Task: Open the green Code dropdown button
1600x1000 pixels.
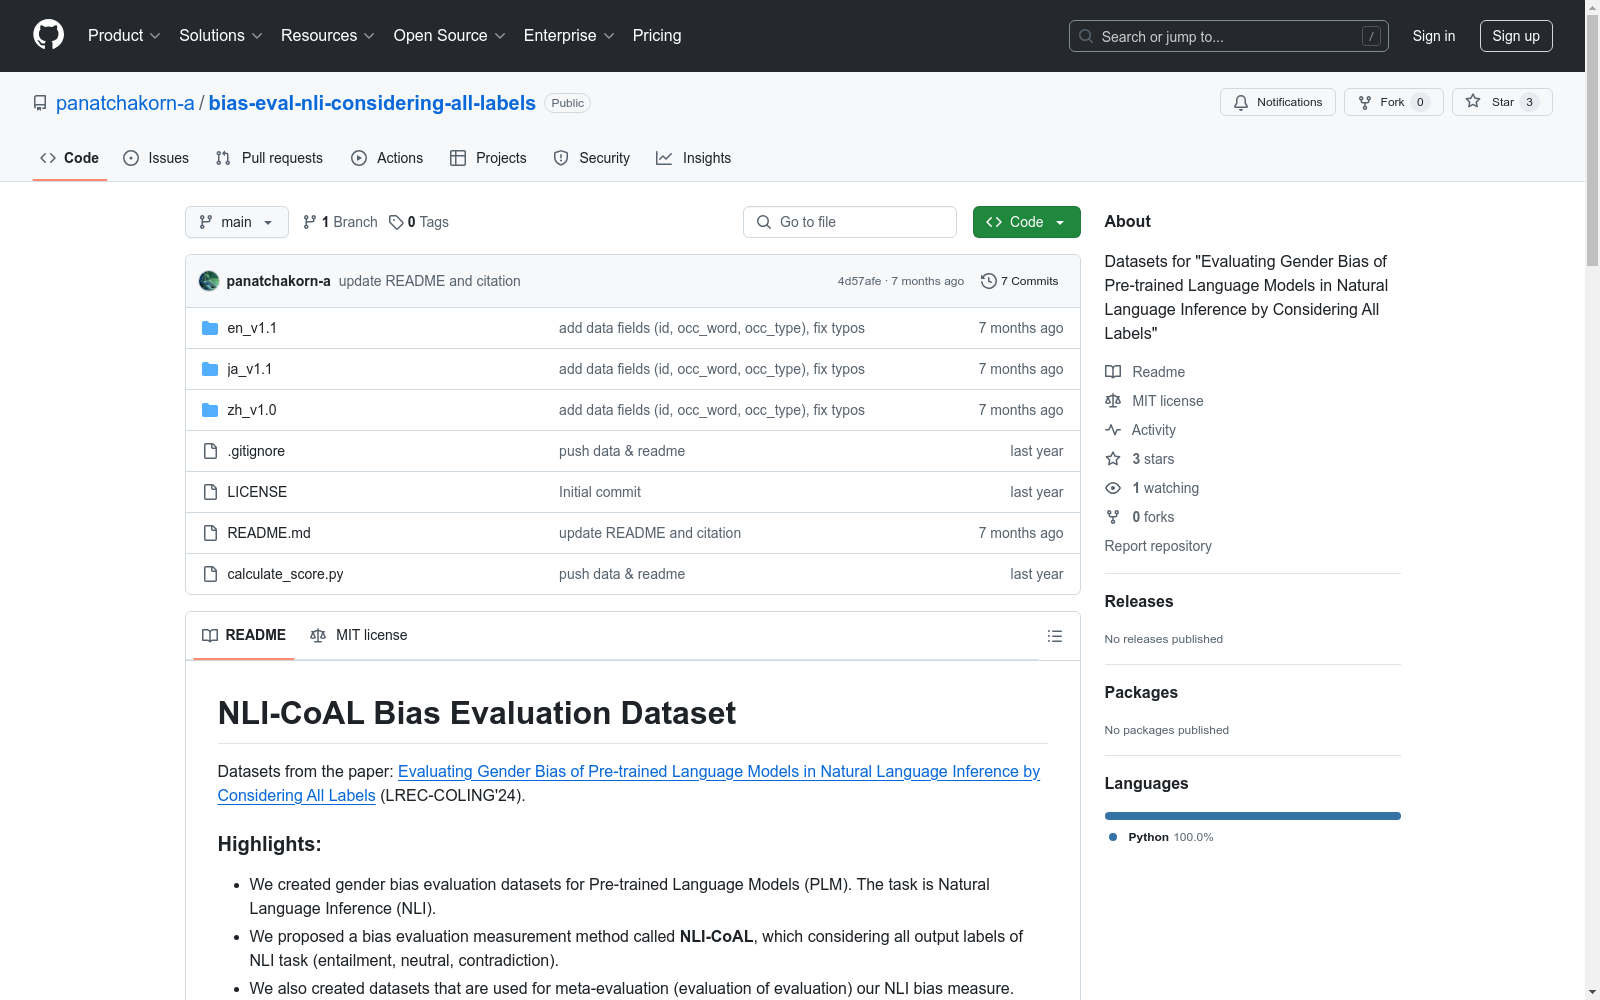Action: 1026,222
